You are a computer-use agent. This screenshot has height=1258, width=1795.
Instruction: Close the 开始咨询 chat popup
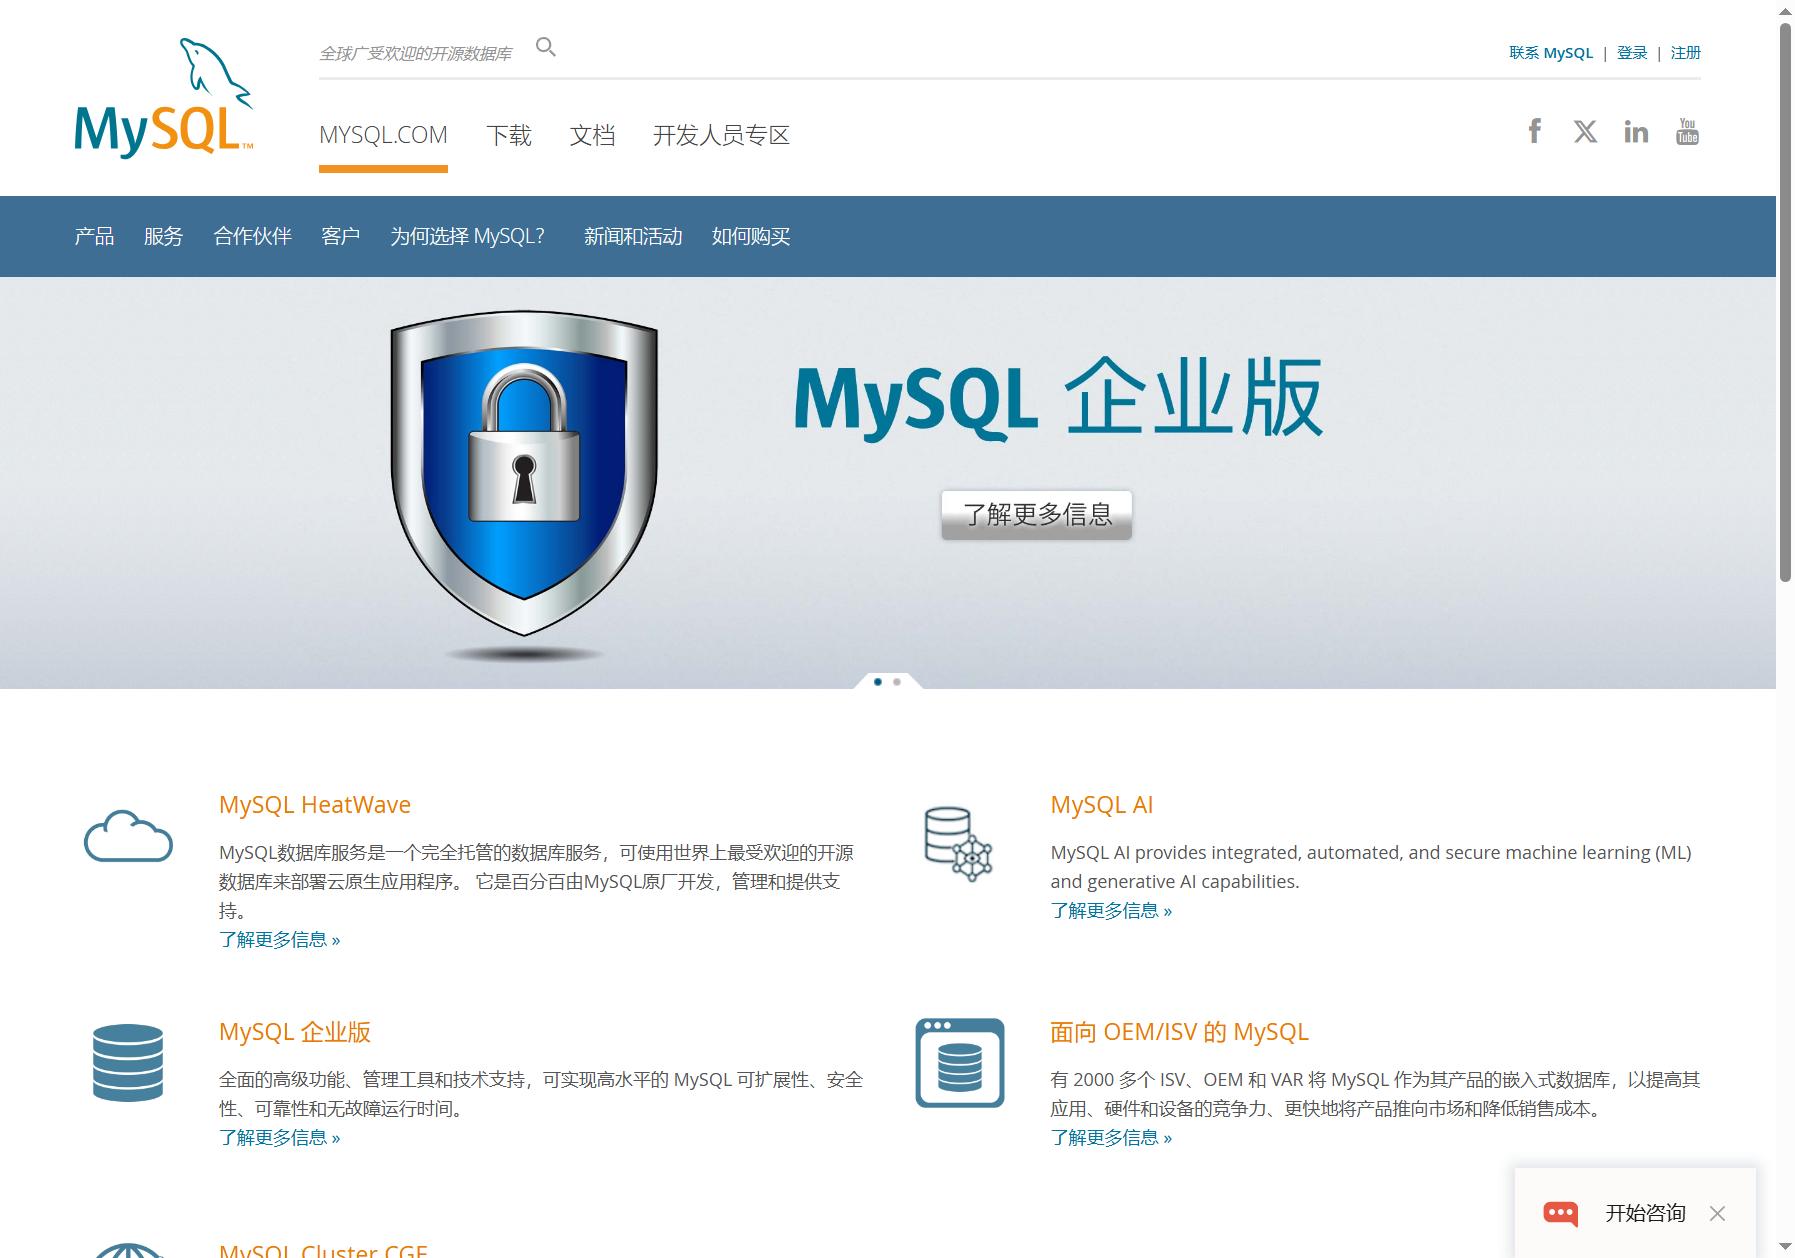(1718, 1213)
